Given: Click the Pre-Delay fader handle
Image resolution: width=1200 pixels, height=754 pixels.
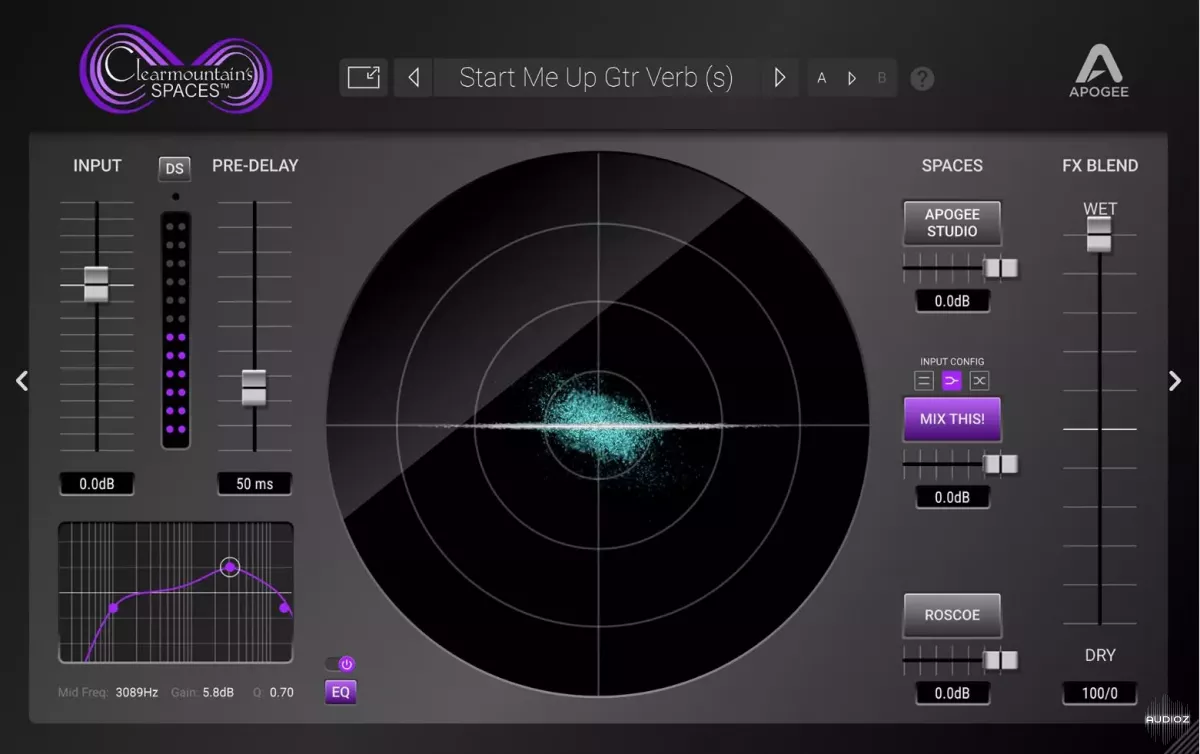Looking at the screenshot, I should [x=254, y=388].
